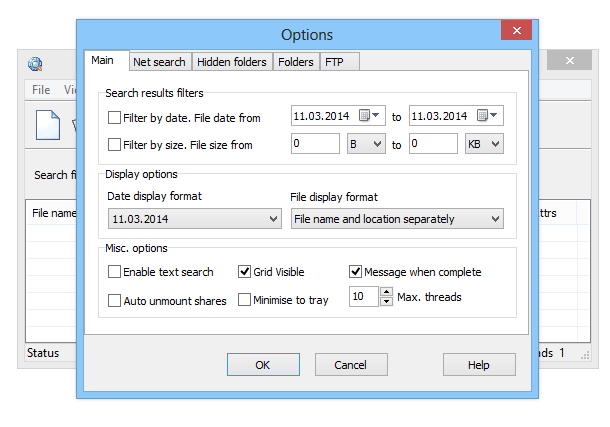Screen dimensions: 610x427
Task: Increase the Max. threads value
Action: [x=386, y=291]
